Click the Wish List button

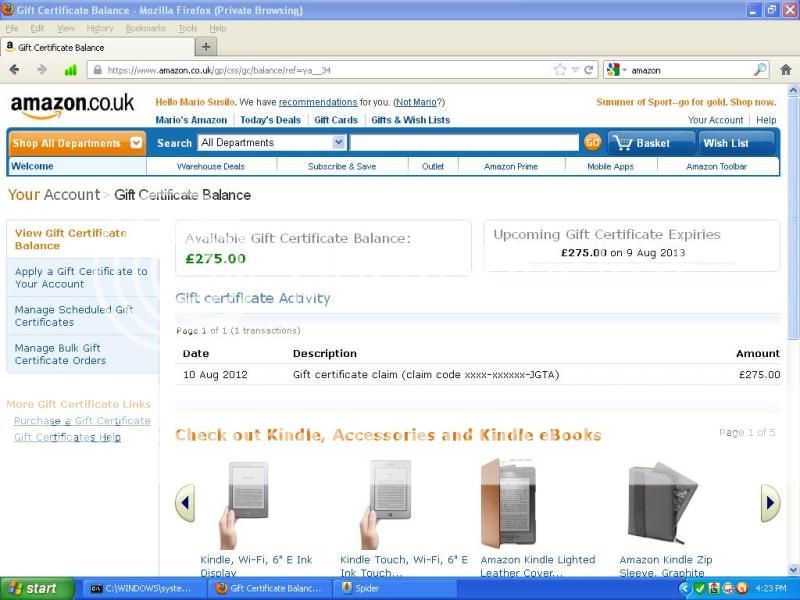[x=735, y=143]
